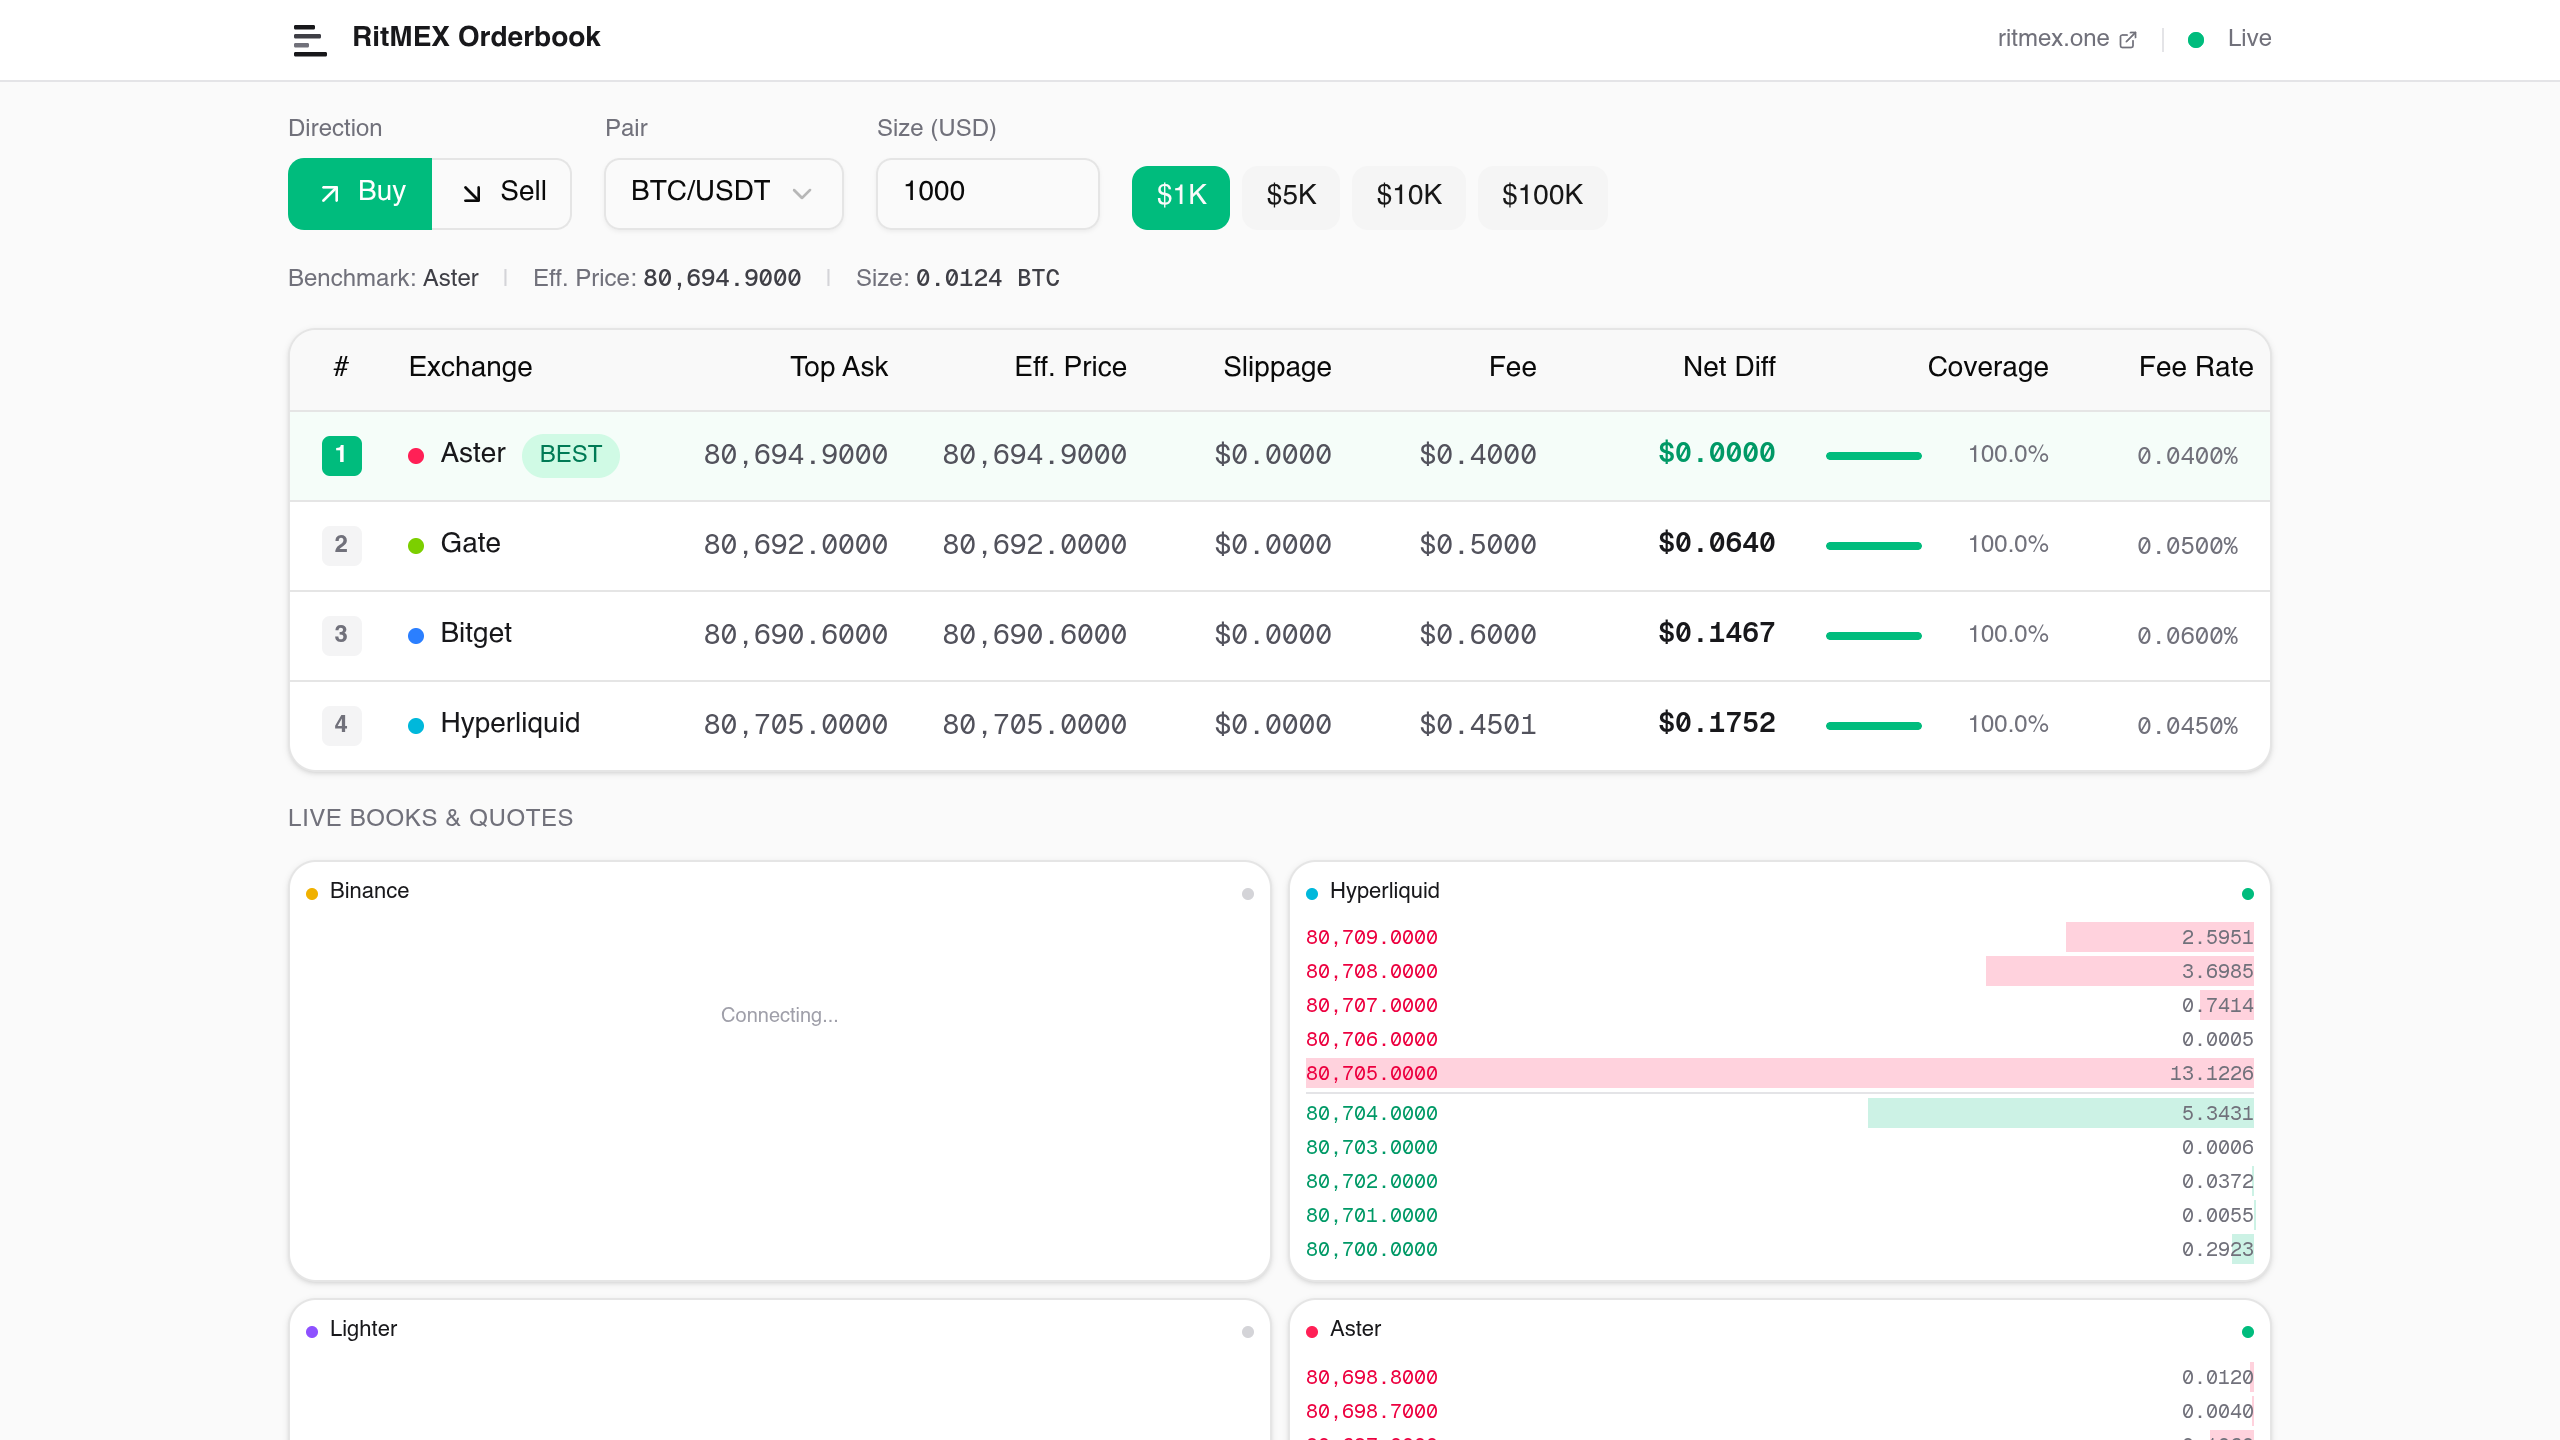Click the Bitget fee value $0.6000

(x=1478, y=635)
